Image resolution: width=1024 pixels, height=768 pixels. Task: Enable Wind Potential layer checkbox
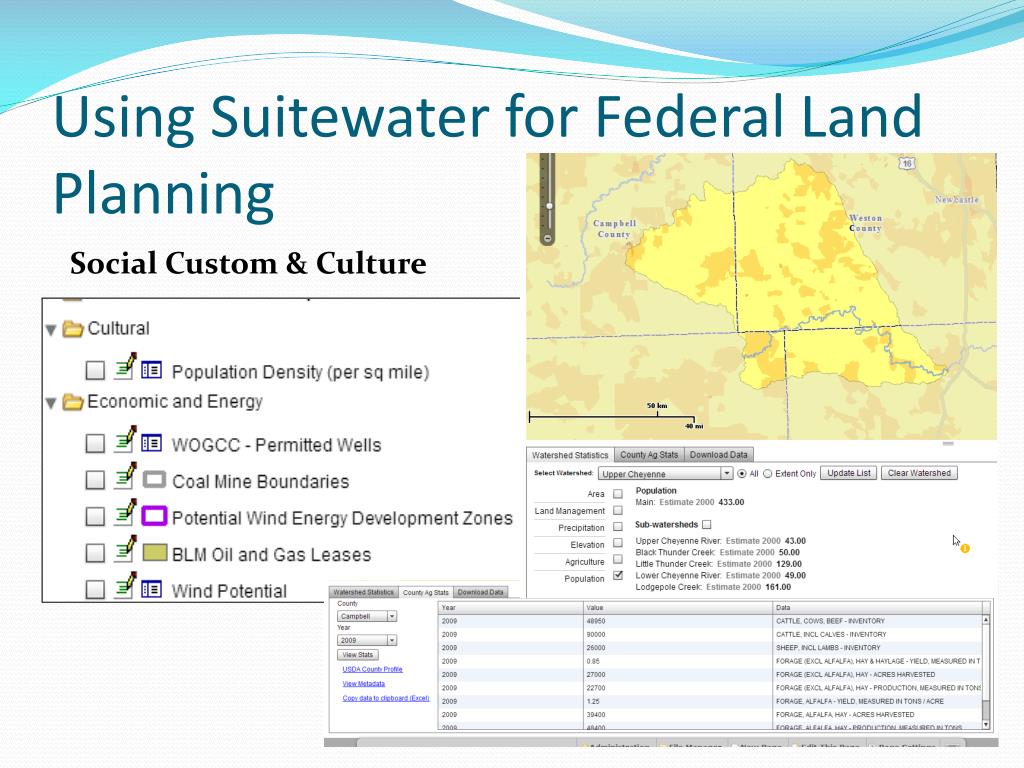pyautogui.click(x=95, y=590)
